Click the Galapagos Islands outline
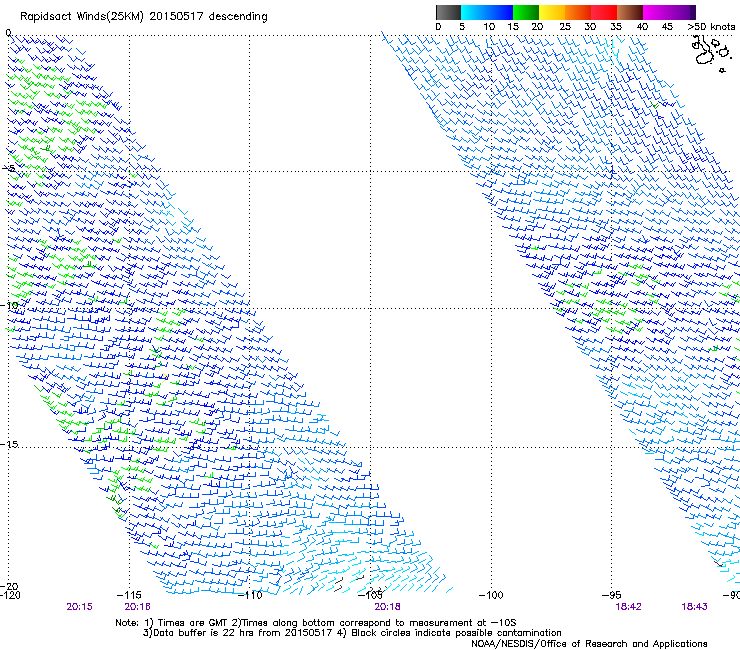Screen dimensions: 740x650 [x=710, y=53]
